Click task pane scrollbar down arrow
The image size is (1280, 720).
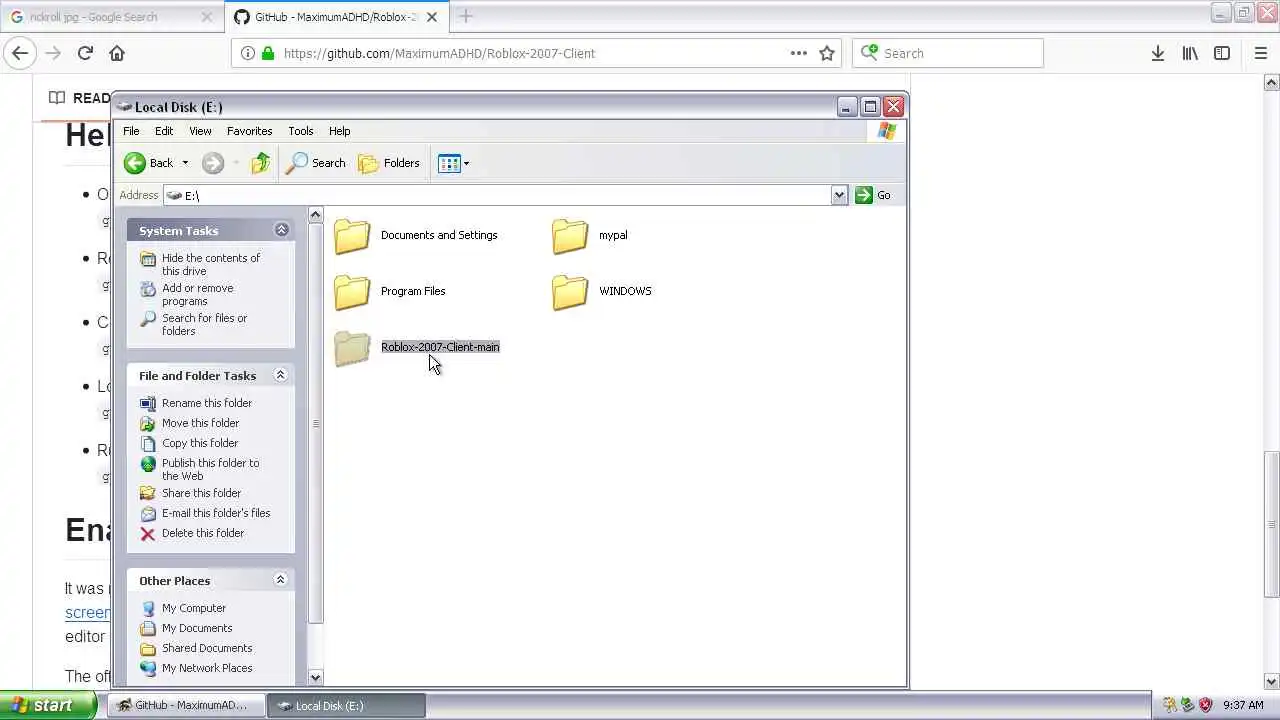click(315, 677)
